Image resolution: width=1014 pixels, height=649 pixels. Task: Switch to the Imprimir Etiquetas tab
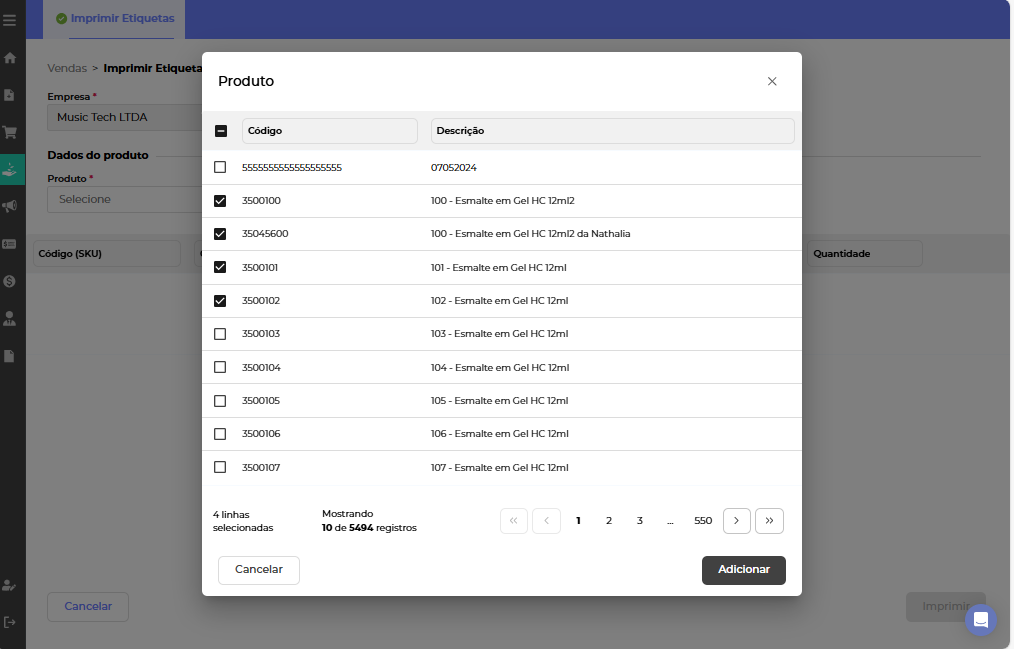tap(115, 19)
